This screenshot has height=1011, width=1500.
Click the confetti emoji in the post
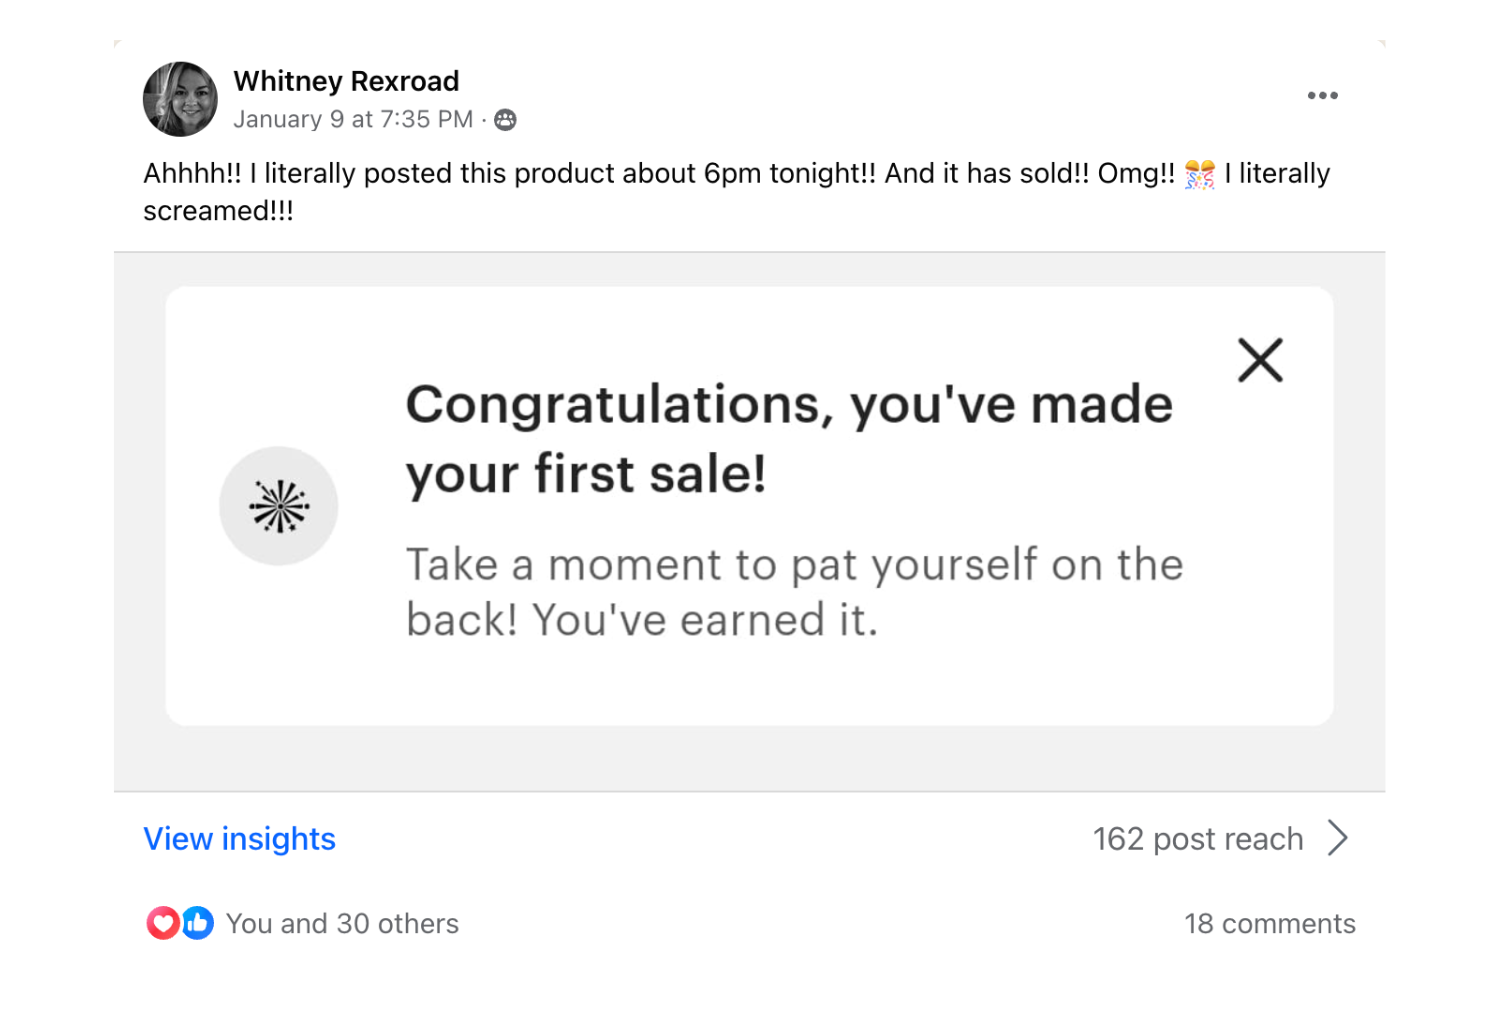[x=1199, y=175]
